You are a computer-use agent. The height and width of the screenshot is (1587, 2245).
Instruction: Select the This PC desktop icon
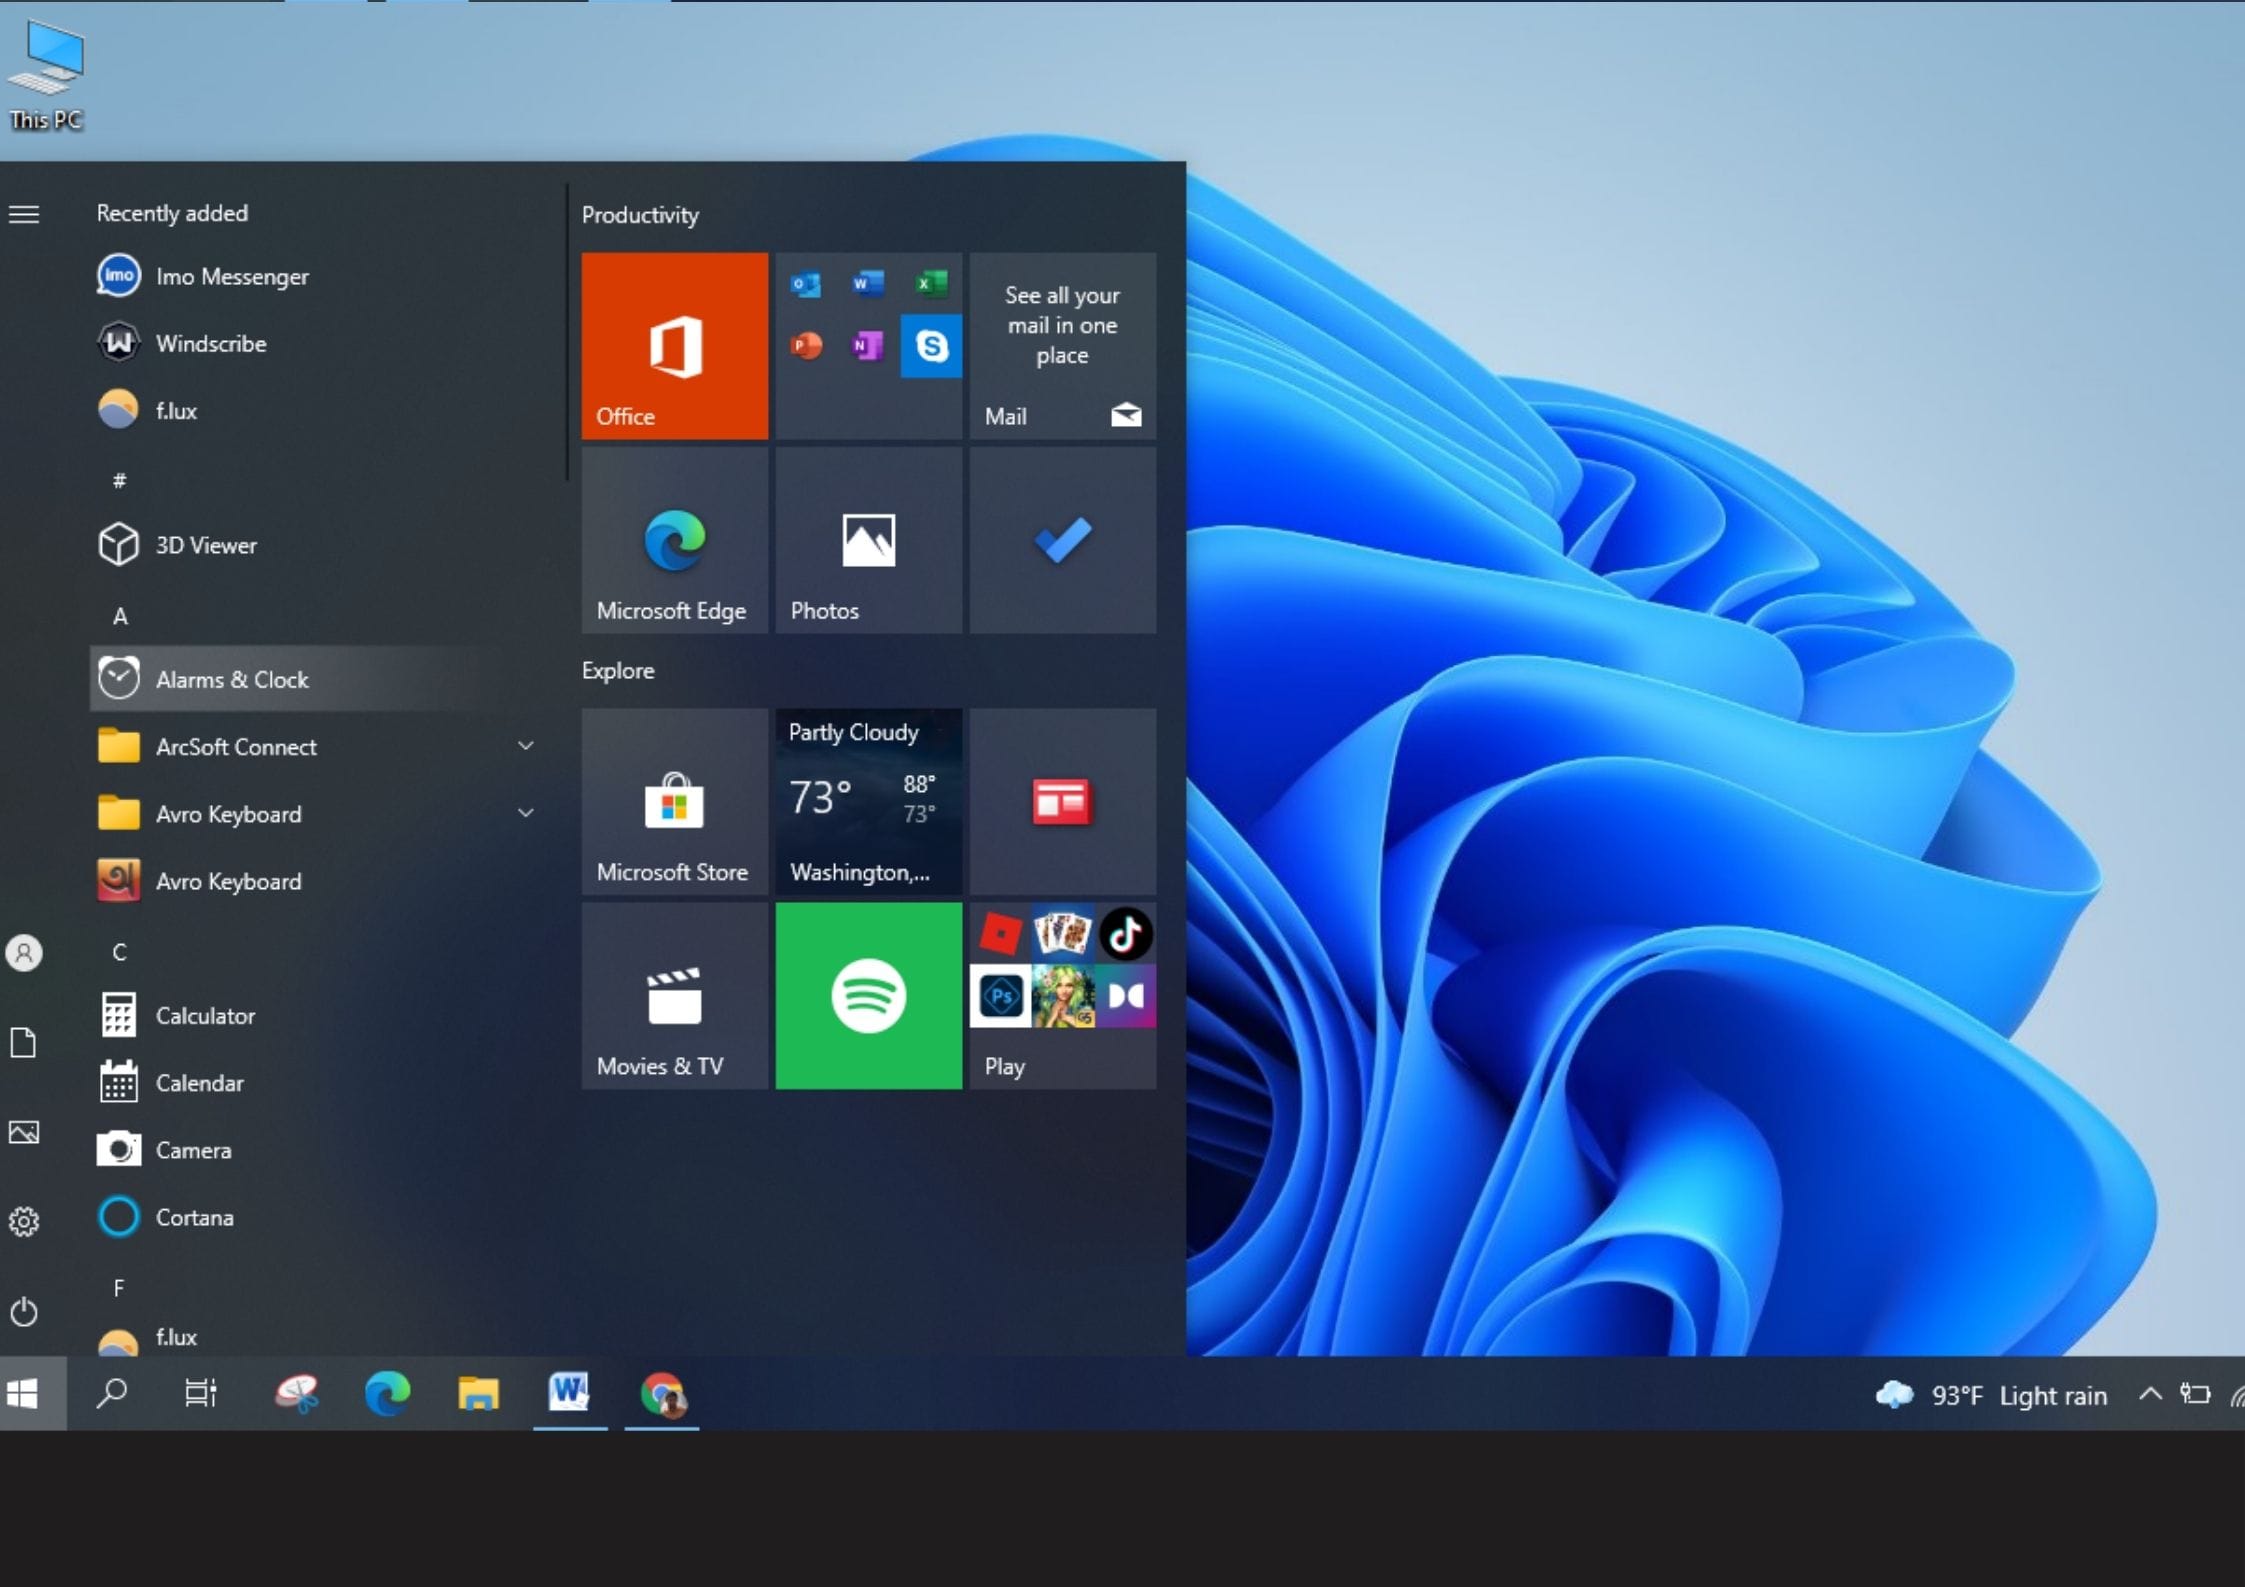tap(46, 77)
